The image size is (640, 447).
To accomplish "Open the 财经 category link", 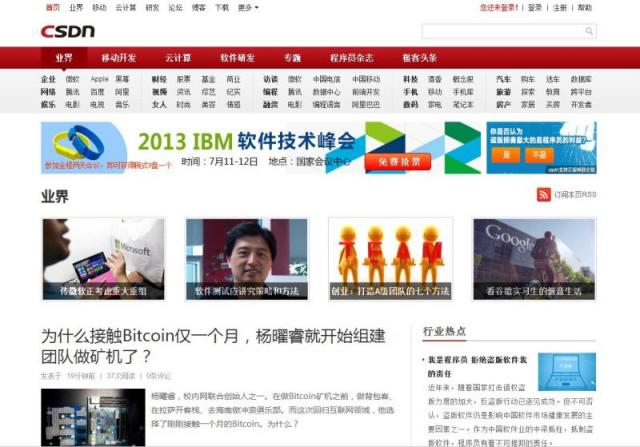I will [x=159, y=79].
